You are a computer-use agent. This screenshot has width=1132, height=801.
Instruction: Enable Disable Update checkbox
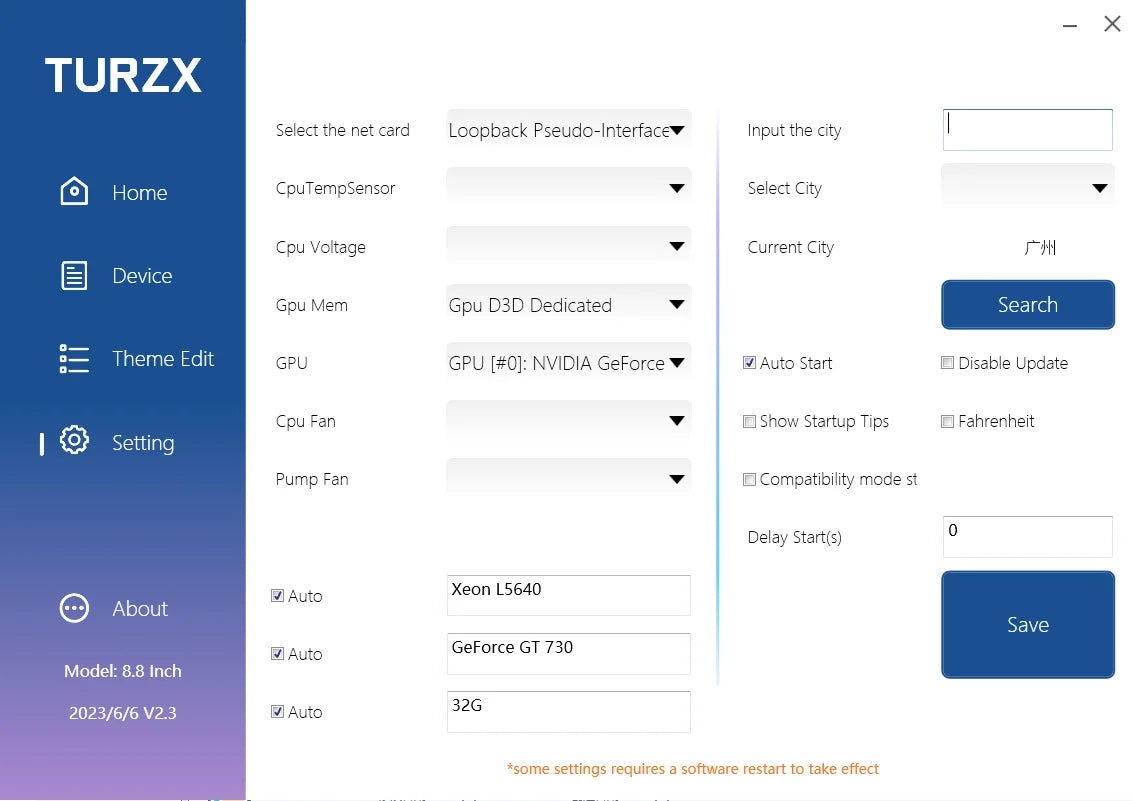[x=947, y=363]
